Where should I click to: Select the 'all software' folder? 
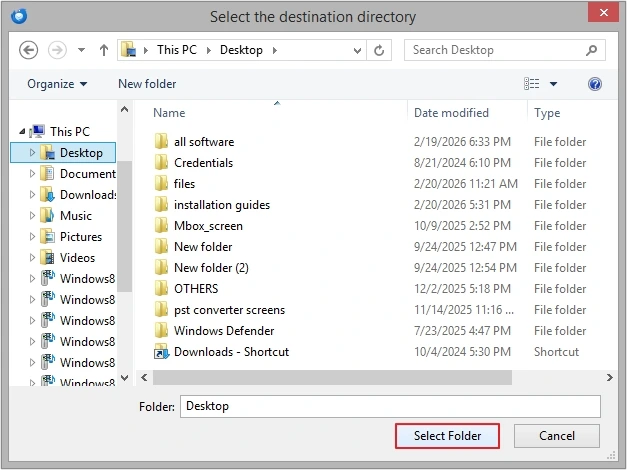[204, 142]
